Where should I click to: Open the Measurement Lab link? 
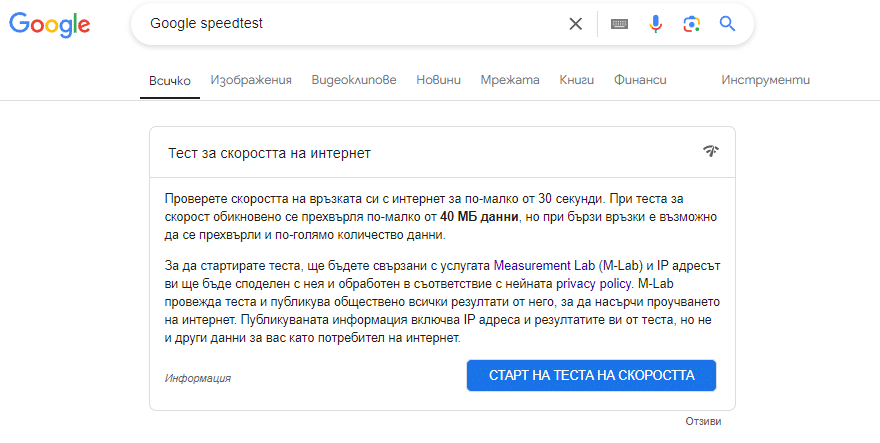[x=544, y=266]
